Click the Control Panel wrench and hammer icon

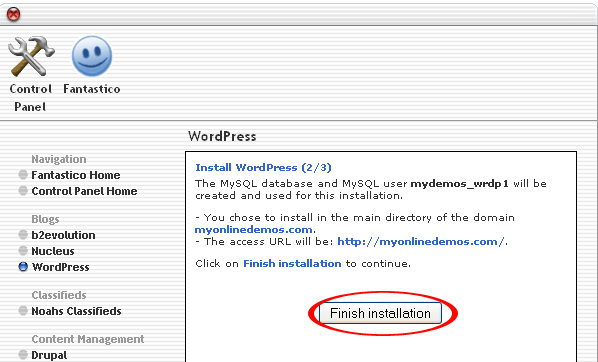click(31, 56)
